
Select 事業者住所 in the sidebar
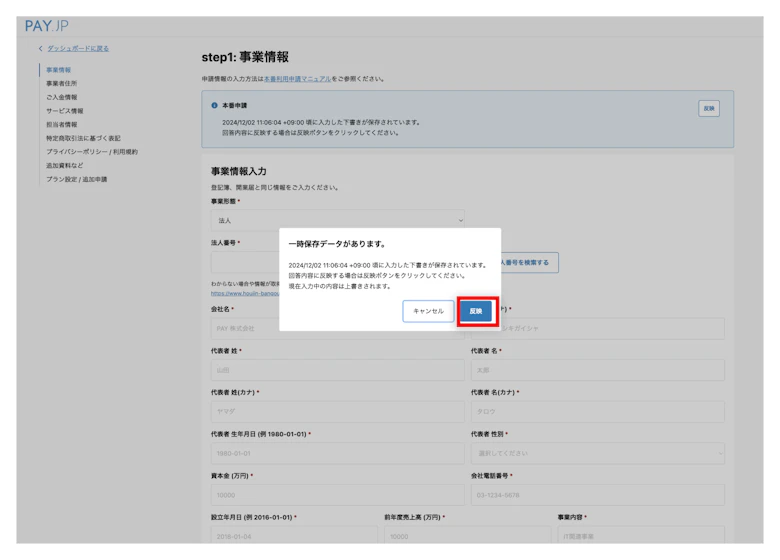(62, 84)
